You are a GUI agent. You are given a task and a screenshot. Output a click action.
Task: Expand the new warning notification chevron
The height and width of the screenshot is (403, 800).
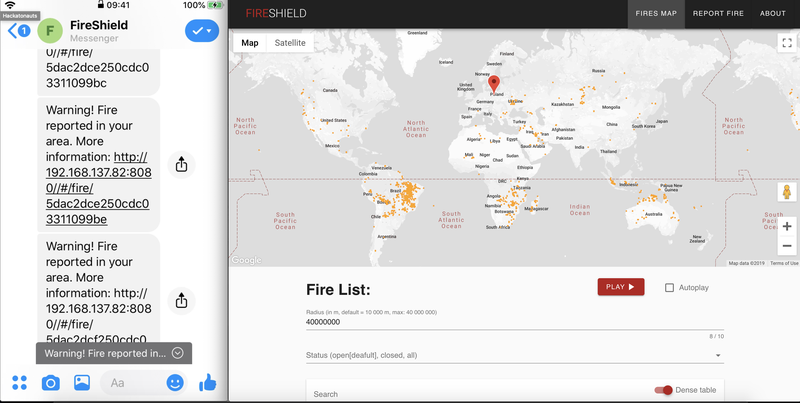click(x=177, y=353)
